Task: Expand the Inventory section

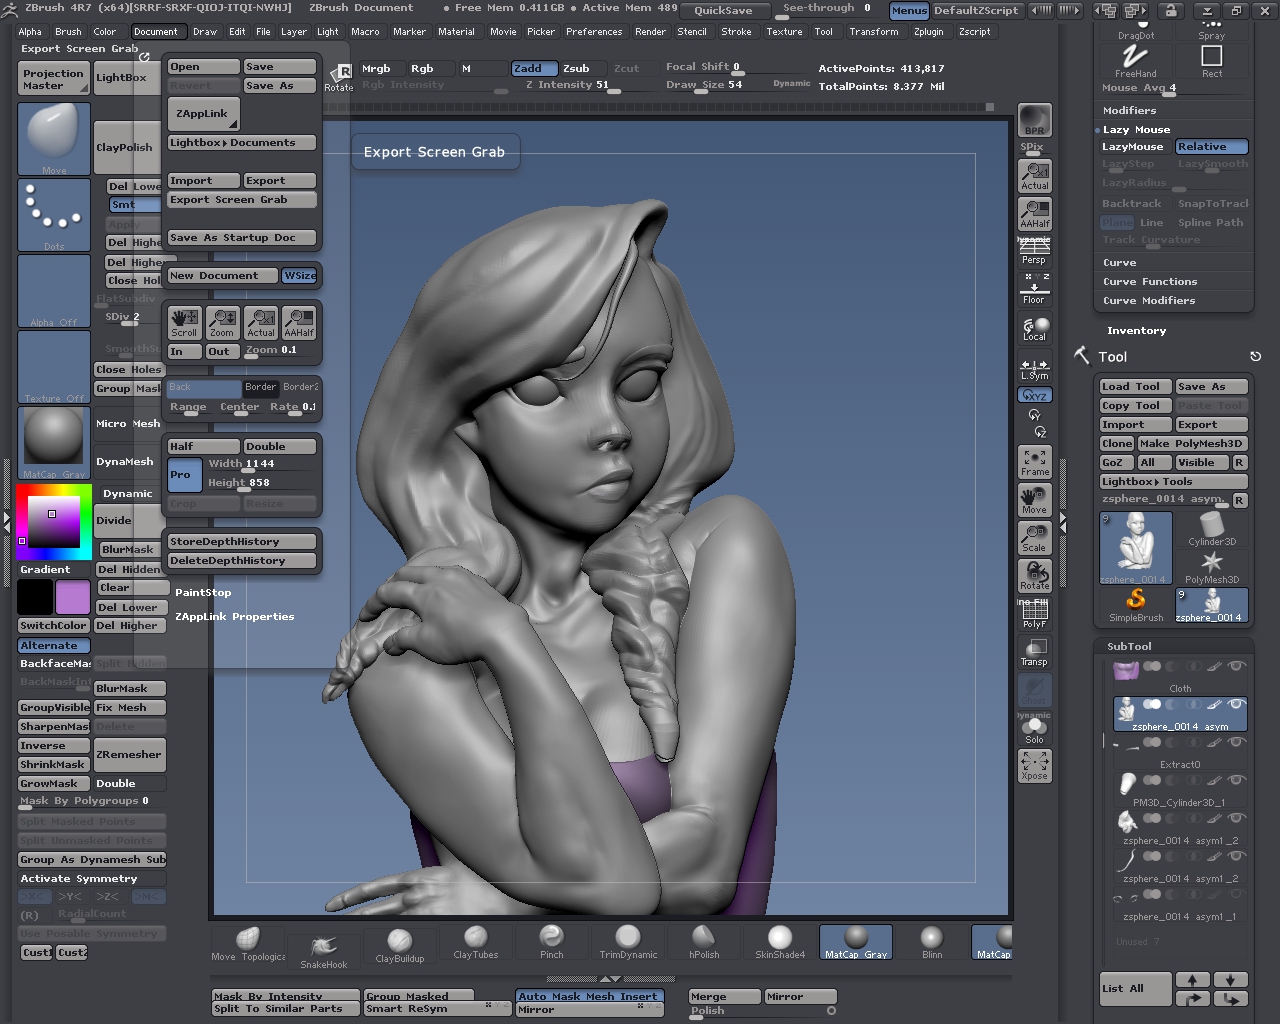Action: point(1136,331)
